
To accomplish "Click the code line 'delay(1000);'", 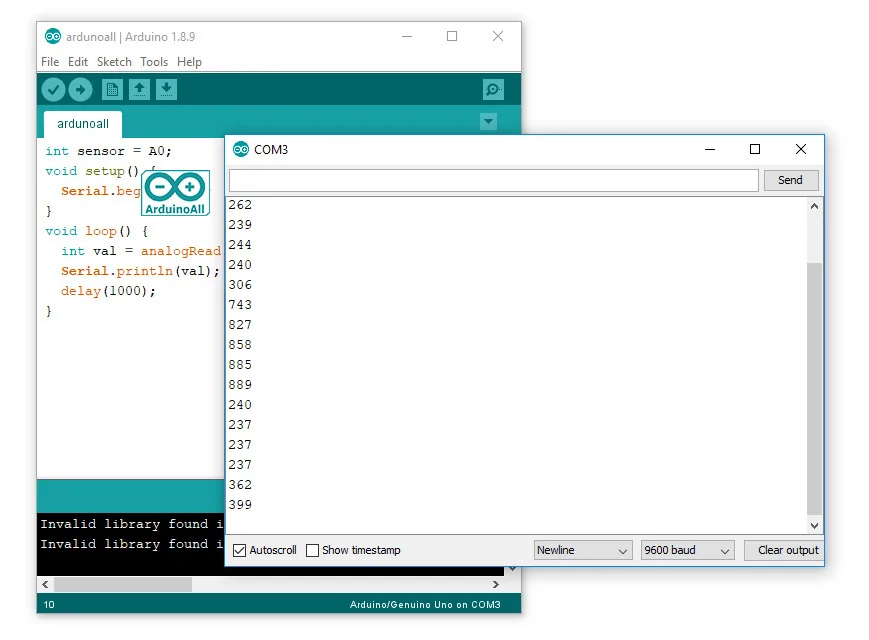I will coord(108,291).
